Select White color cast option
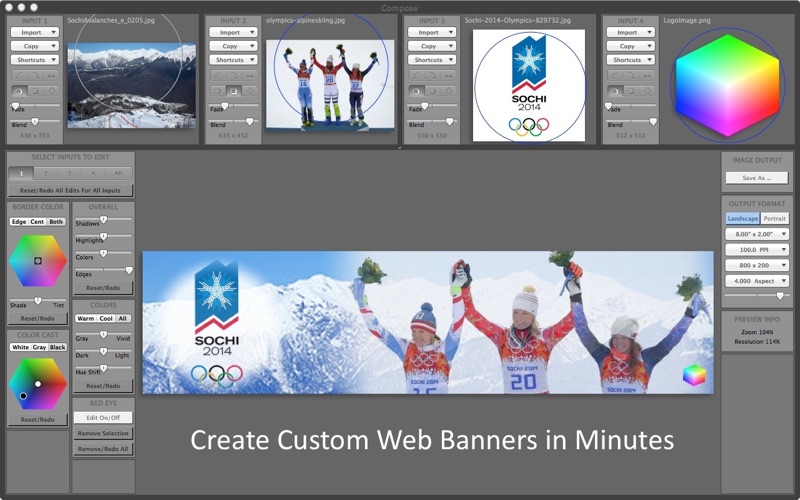Image resolution: width=800 pixels, height=500 pixels. coord(20,347)
